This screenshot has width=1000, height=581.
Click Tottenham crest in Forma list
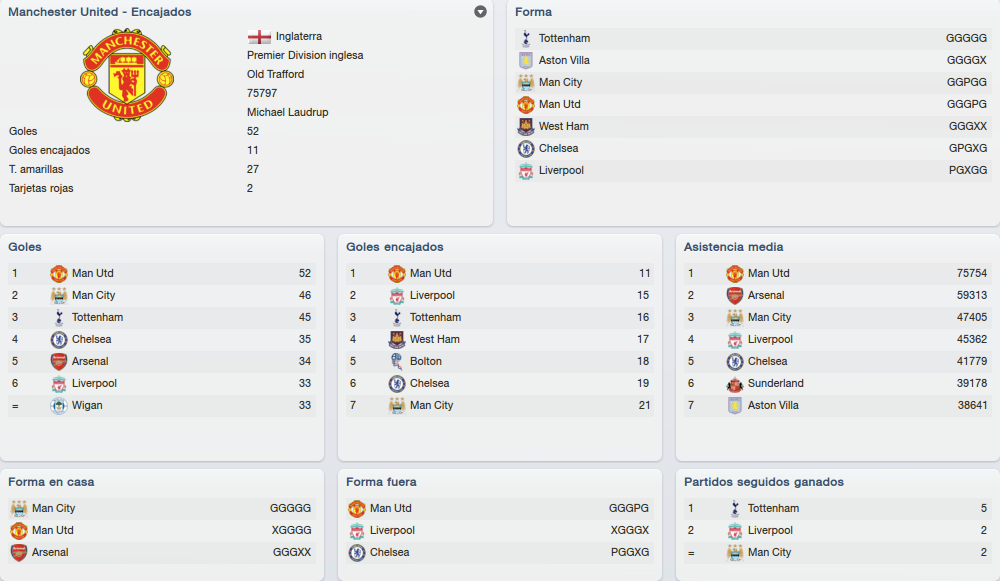tap(526, 38)
